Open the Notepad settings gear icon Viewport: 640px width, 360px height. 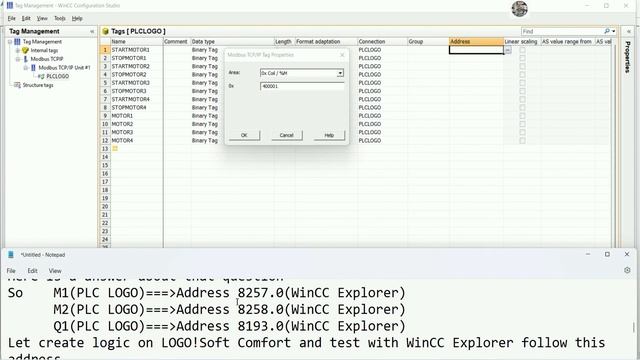[627, 270]
